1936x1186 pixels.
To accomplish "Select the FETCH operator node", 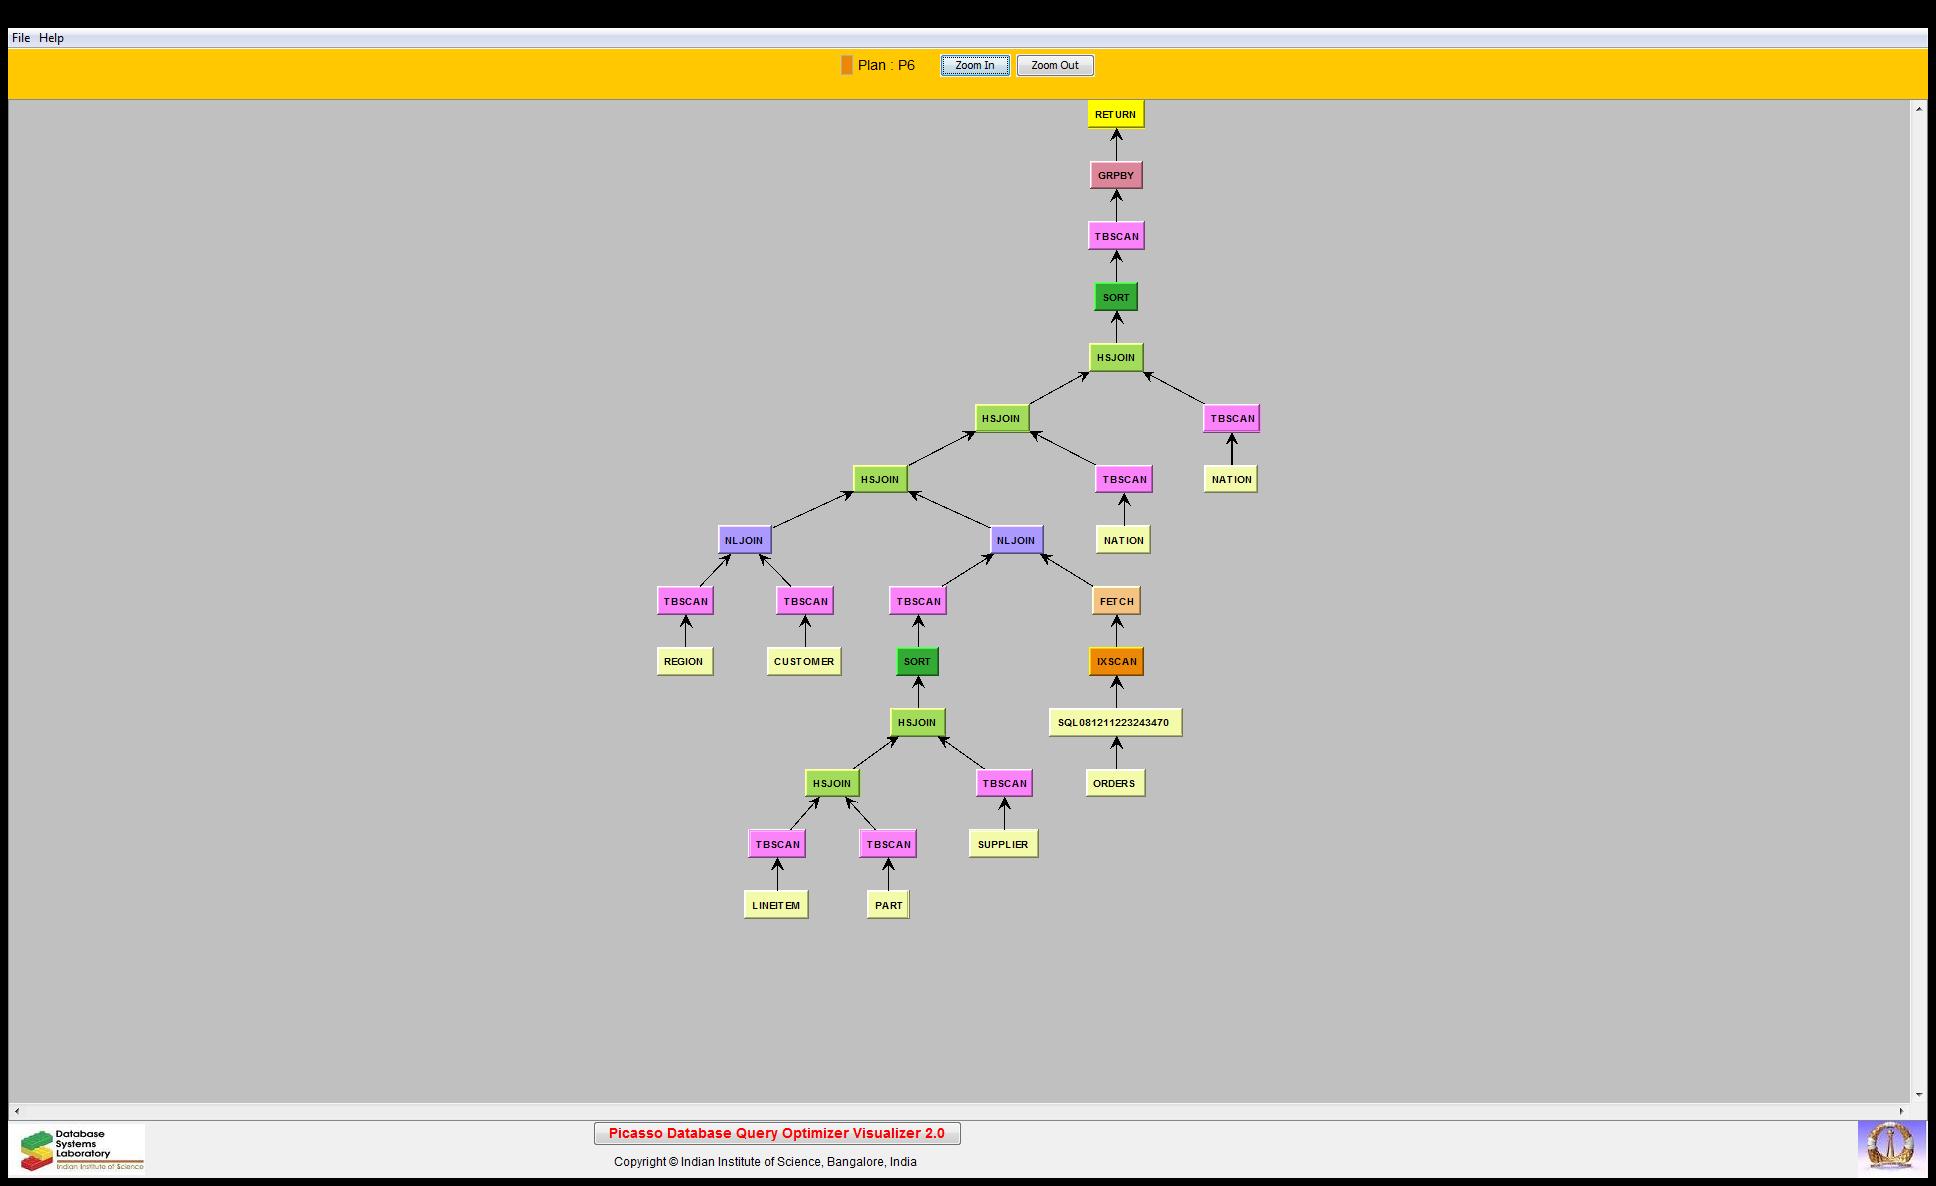I will click(1116, 601).
